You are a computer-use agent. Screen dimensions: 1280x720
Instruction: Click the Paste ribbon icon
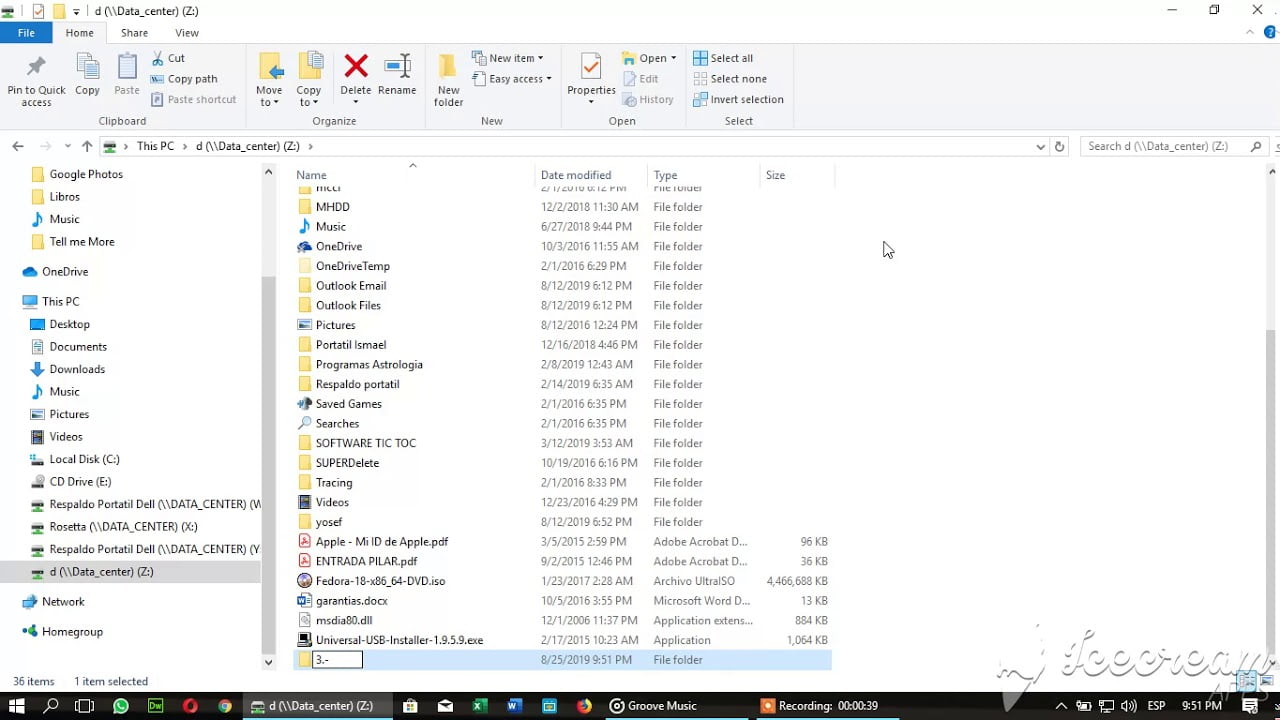point(127,68)
